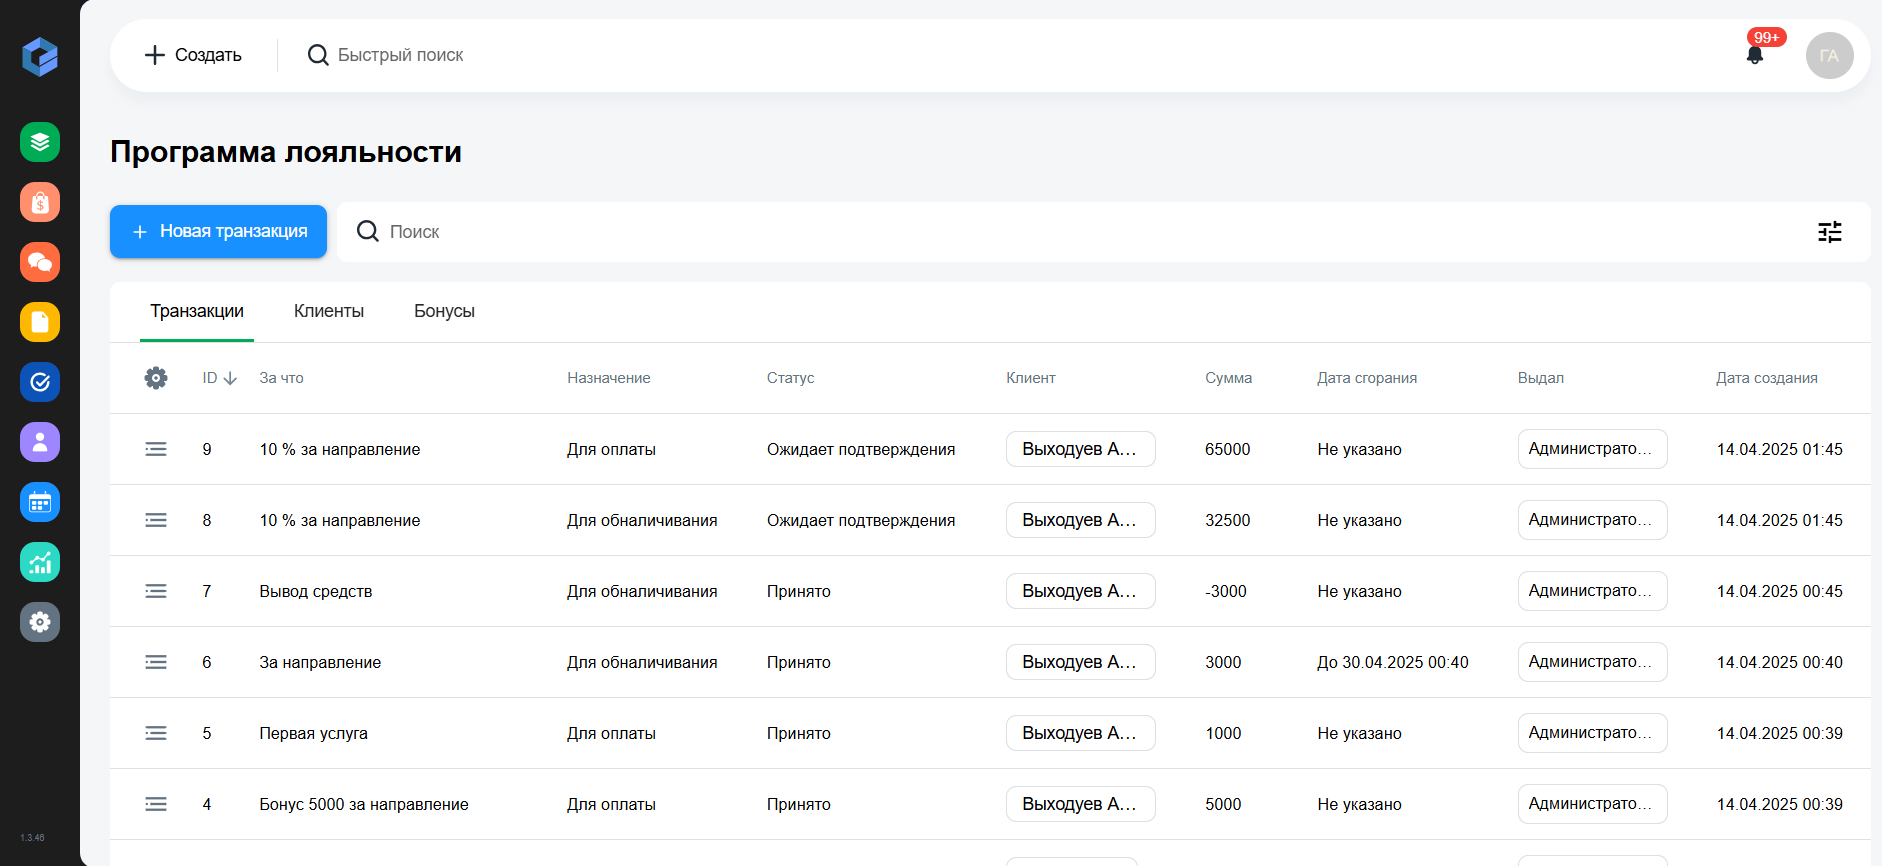Switch to the Транзакции tab
Viewport: 1882px width, 866px height.
point(197,311)
